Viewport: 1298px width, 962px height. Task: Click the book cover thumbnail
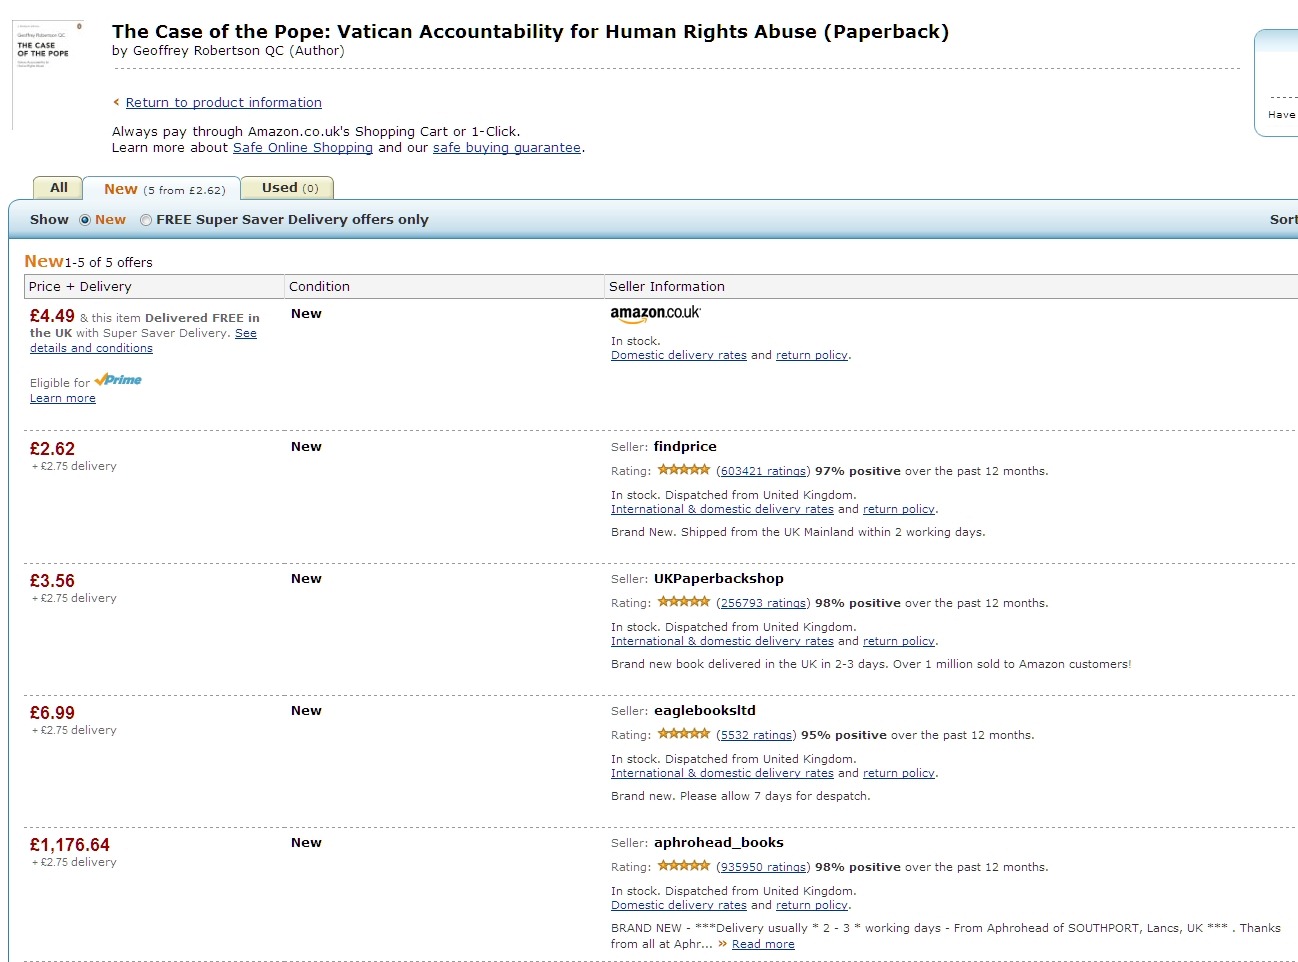tap(47, 75)
